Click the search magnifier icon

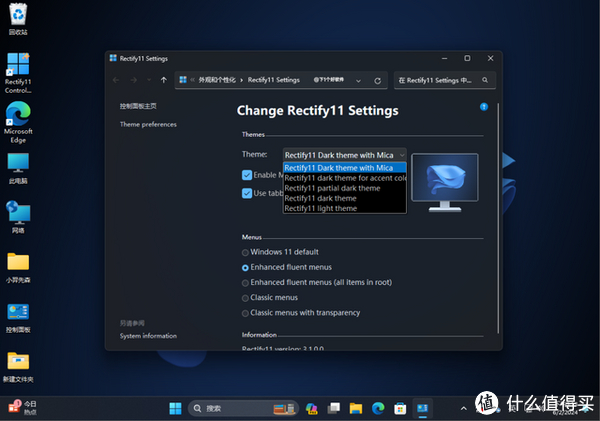tap(485, 80)
